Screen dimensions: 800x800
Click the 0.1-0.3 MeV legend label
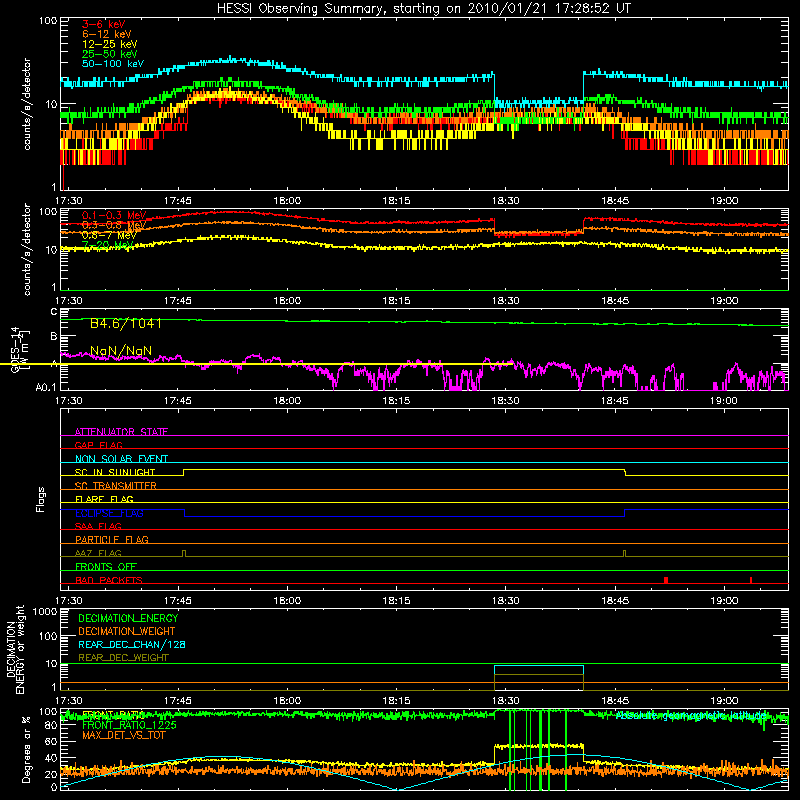(x=114, y=215)
